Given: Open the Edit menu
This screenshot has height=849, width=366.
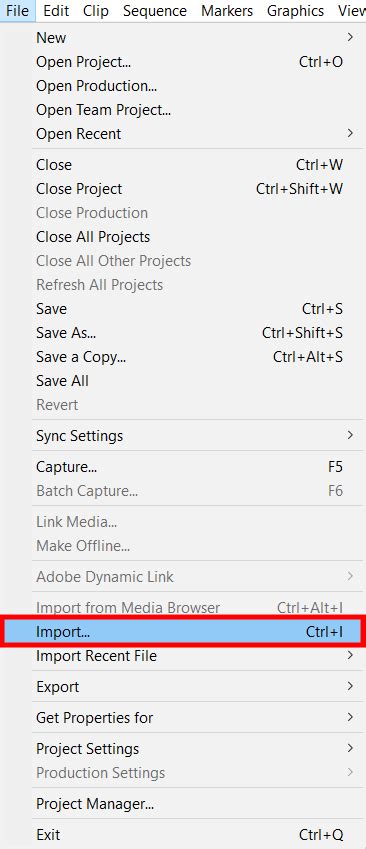Looking at the screenshot, I should (x=56, y=11).
